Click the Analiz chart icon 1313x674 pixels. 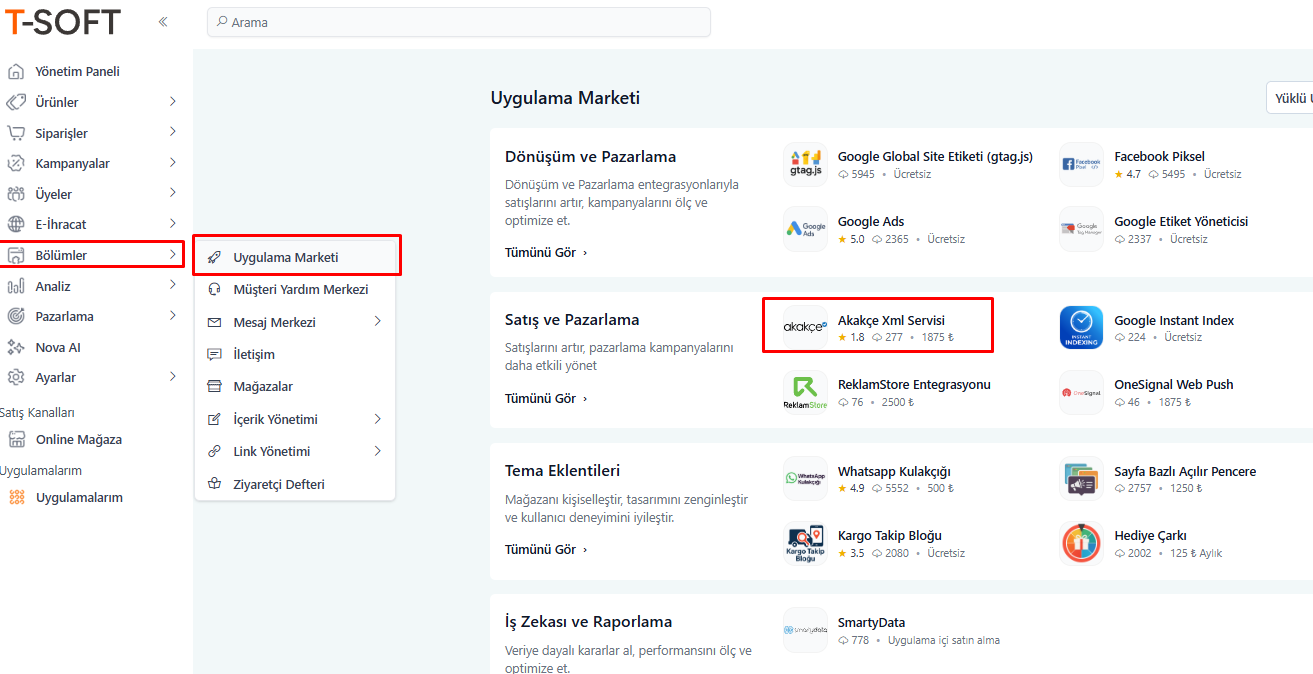pos(16,286)
